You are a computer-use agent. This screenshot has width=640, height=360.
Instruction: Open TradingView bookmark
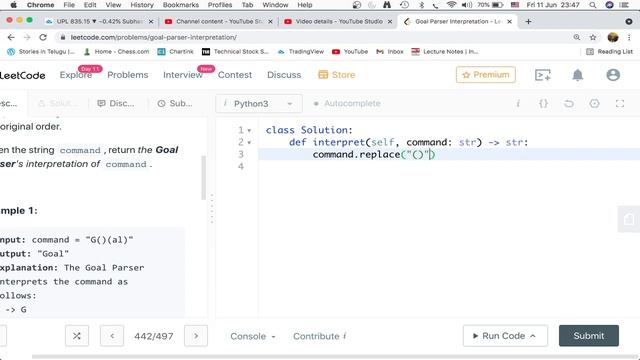point(301,51)
